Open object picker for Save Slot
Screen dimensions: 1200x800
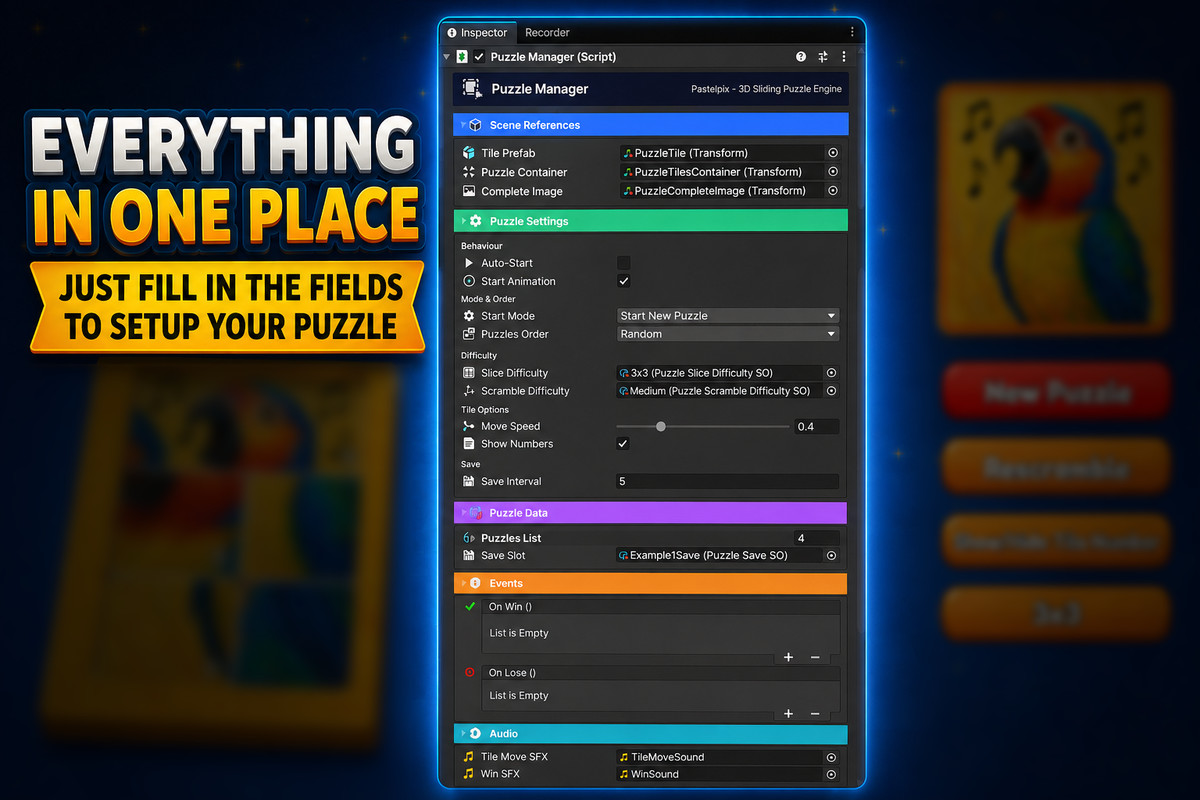pyautogui.click(x=832, y=556)
